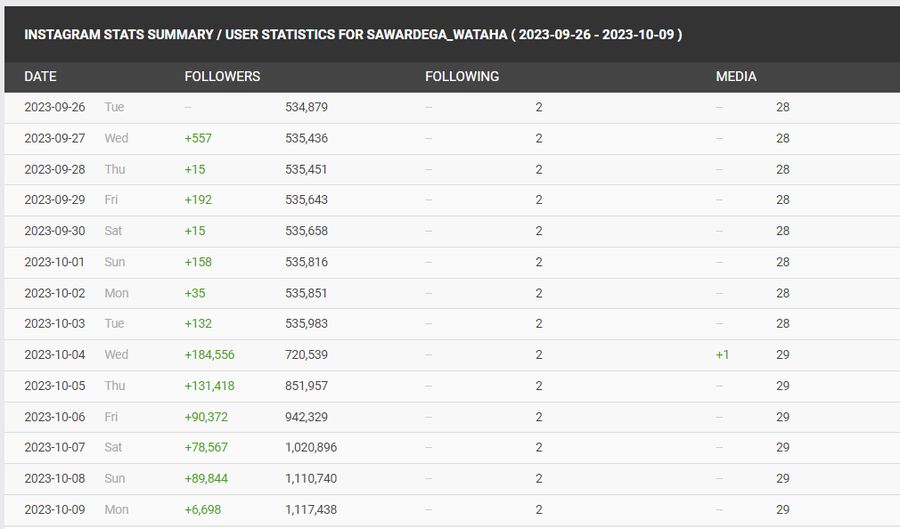Viewport: 900px width, 529px height.
Task: Click the +89,844 follower gain
Action: click(x=206, y=478)
